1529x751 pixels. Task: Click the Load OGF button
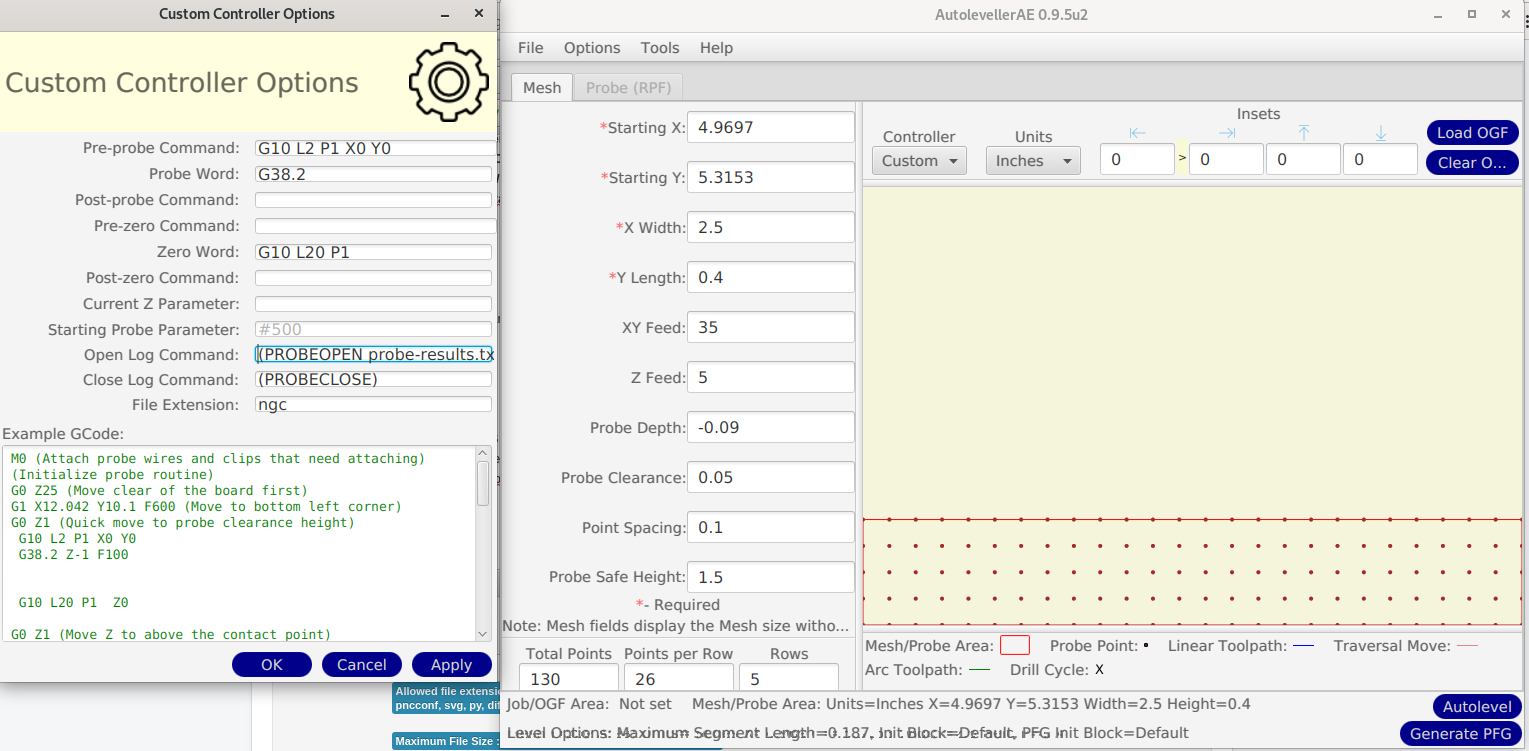pos(1472,133)
